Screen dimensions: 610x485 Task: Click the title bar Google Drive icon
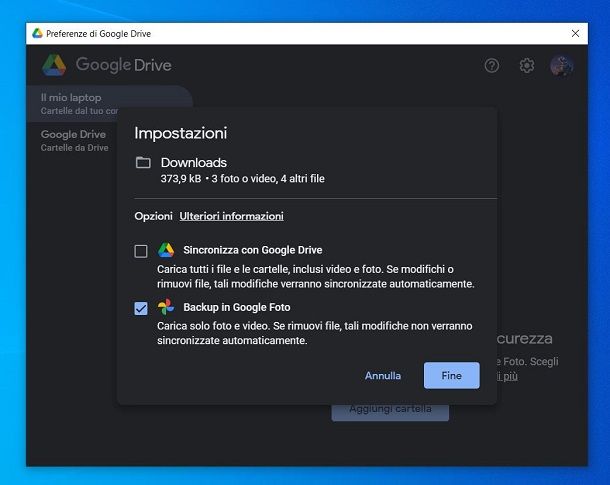37,33
